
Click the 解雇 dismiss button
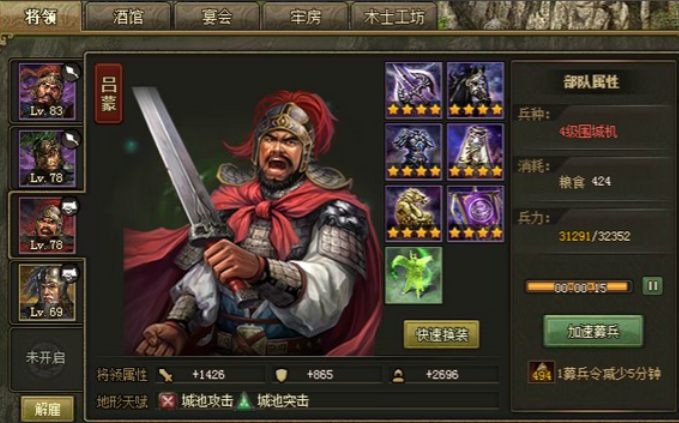click(47, 409)
